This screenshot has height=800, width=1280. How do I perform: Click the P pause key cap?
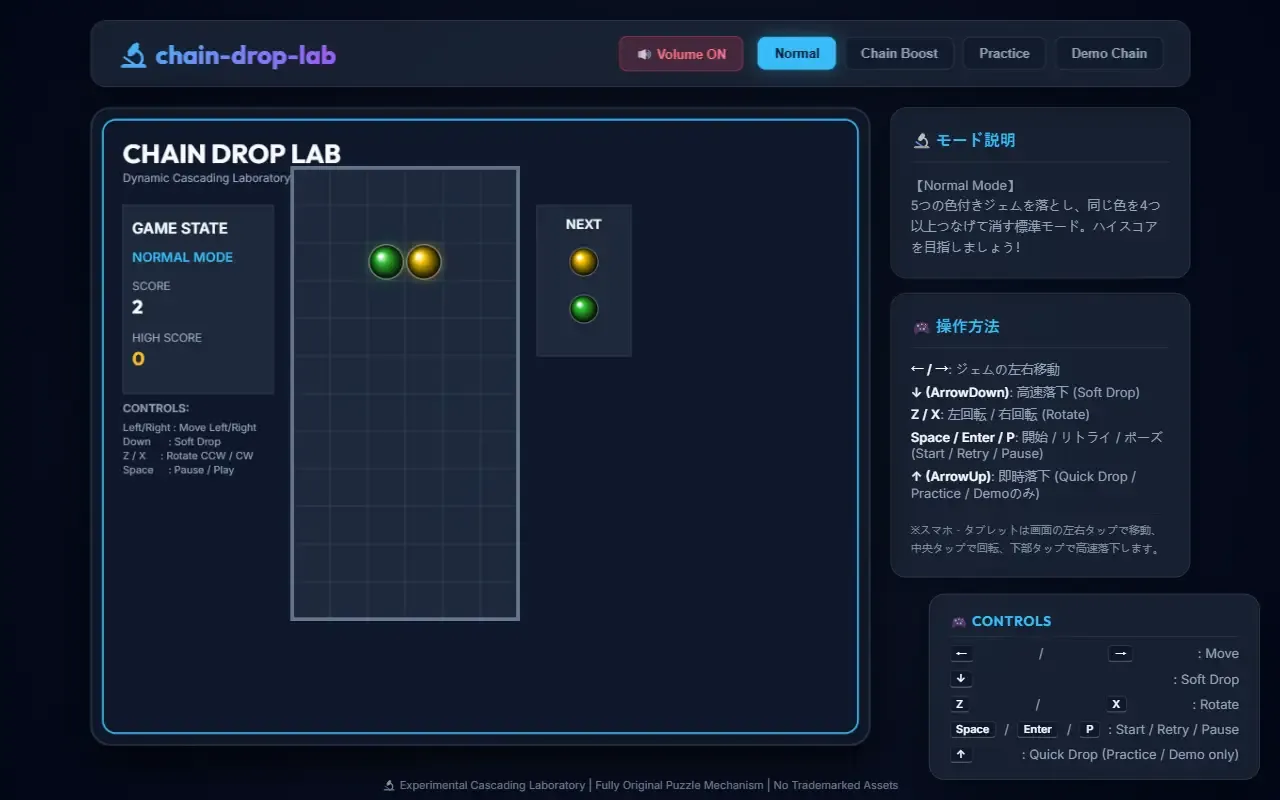click(1089, 729)
